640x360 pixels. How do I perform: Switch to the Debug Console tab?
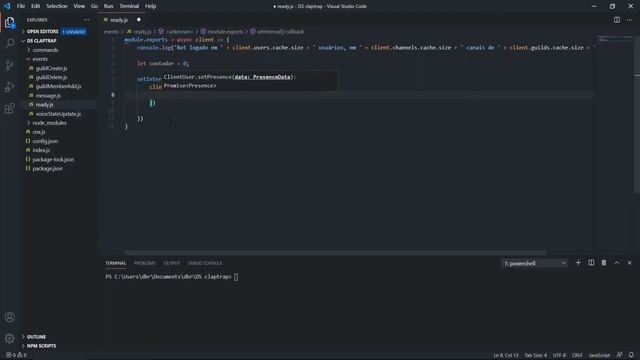[x=205, y=263]
